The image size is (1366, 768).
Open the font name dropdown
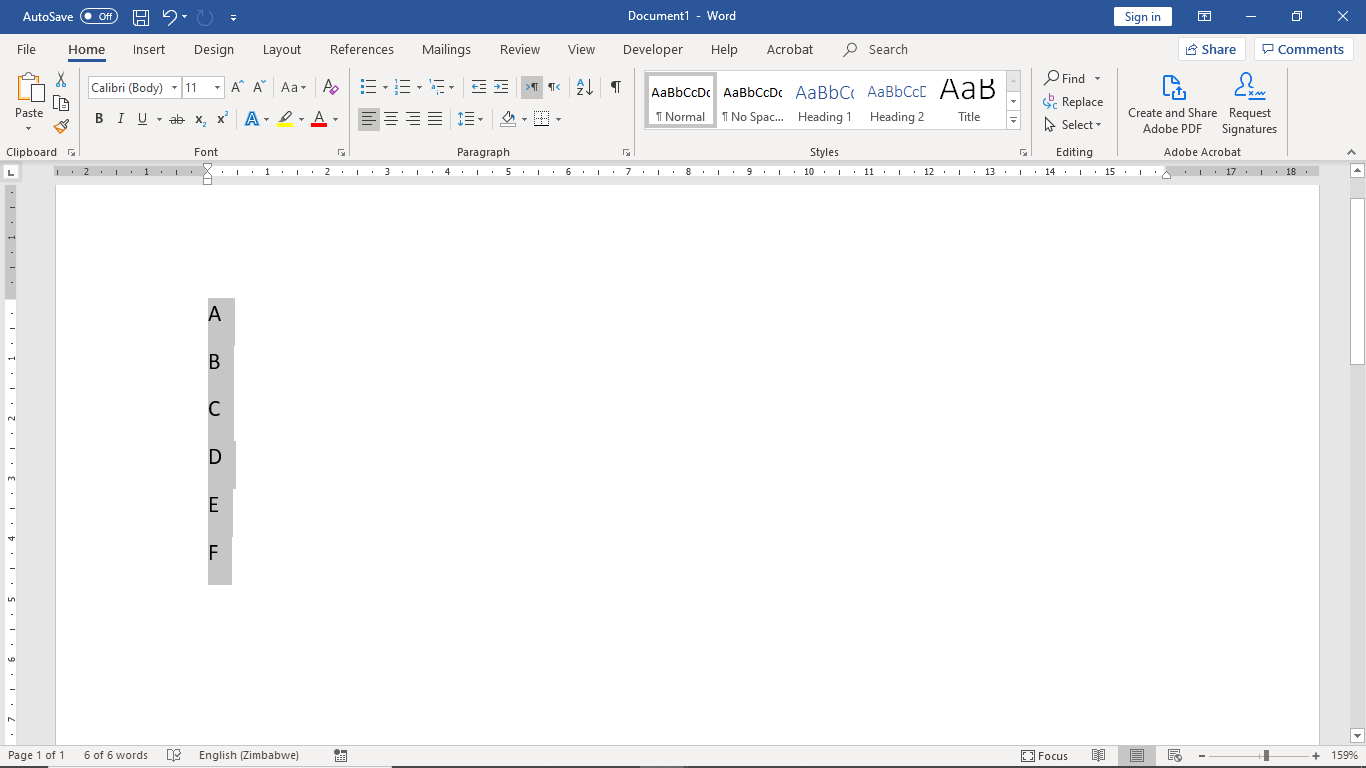click(174, 88)
